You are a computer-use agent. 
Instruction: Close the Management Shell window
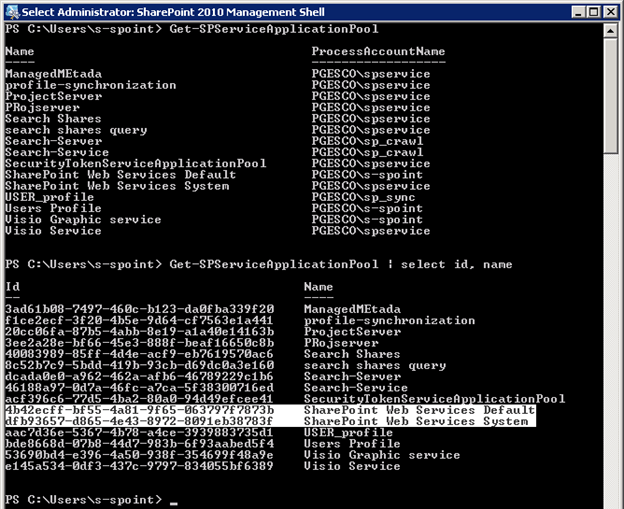tap(607, 11)
